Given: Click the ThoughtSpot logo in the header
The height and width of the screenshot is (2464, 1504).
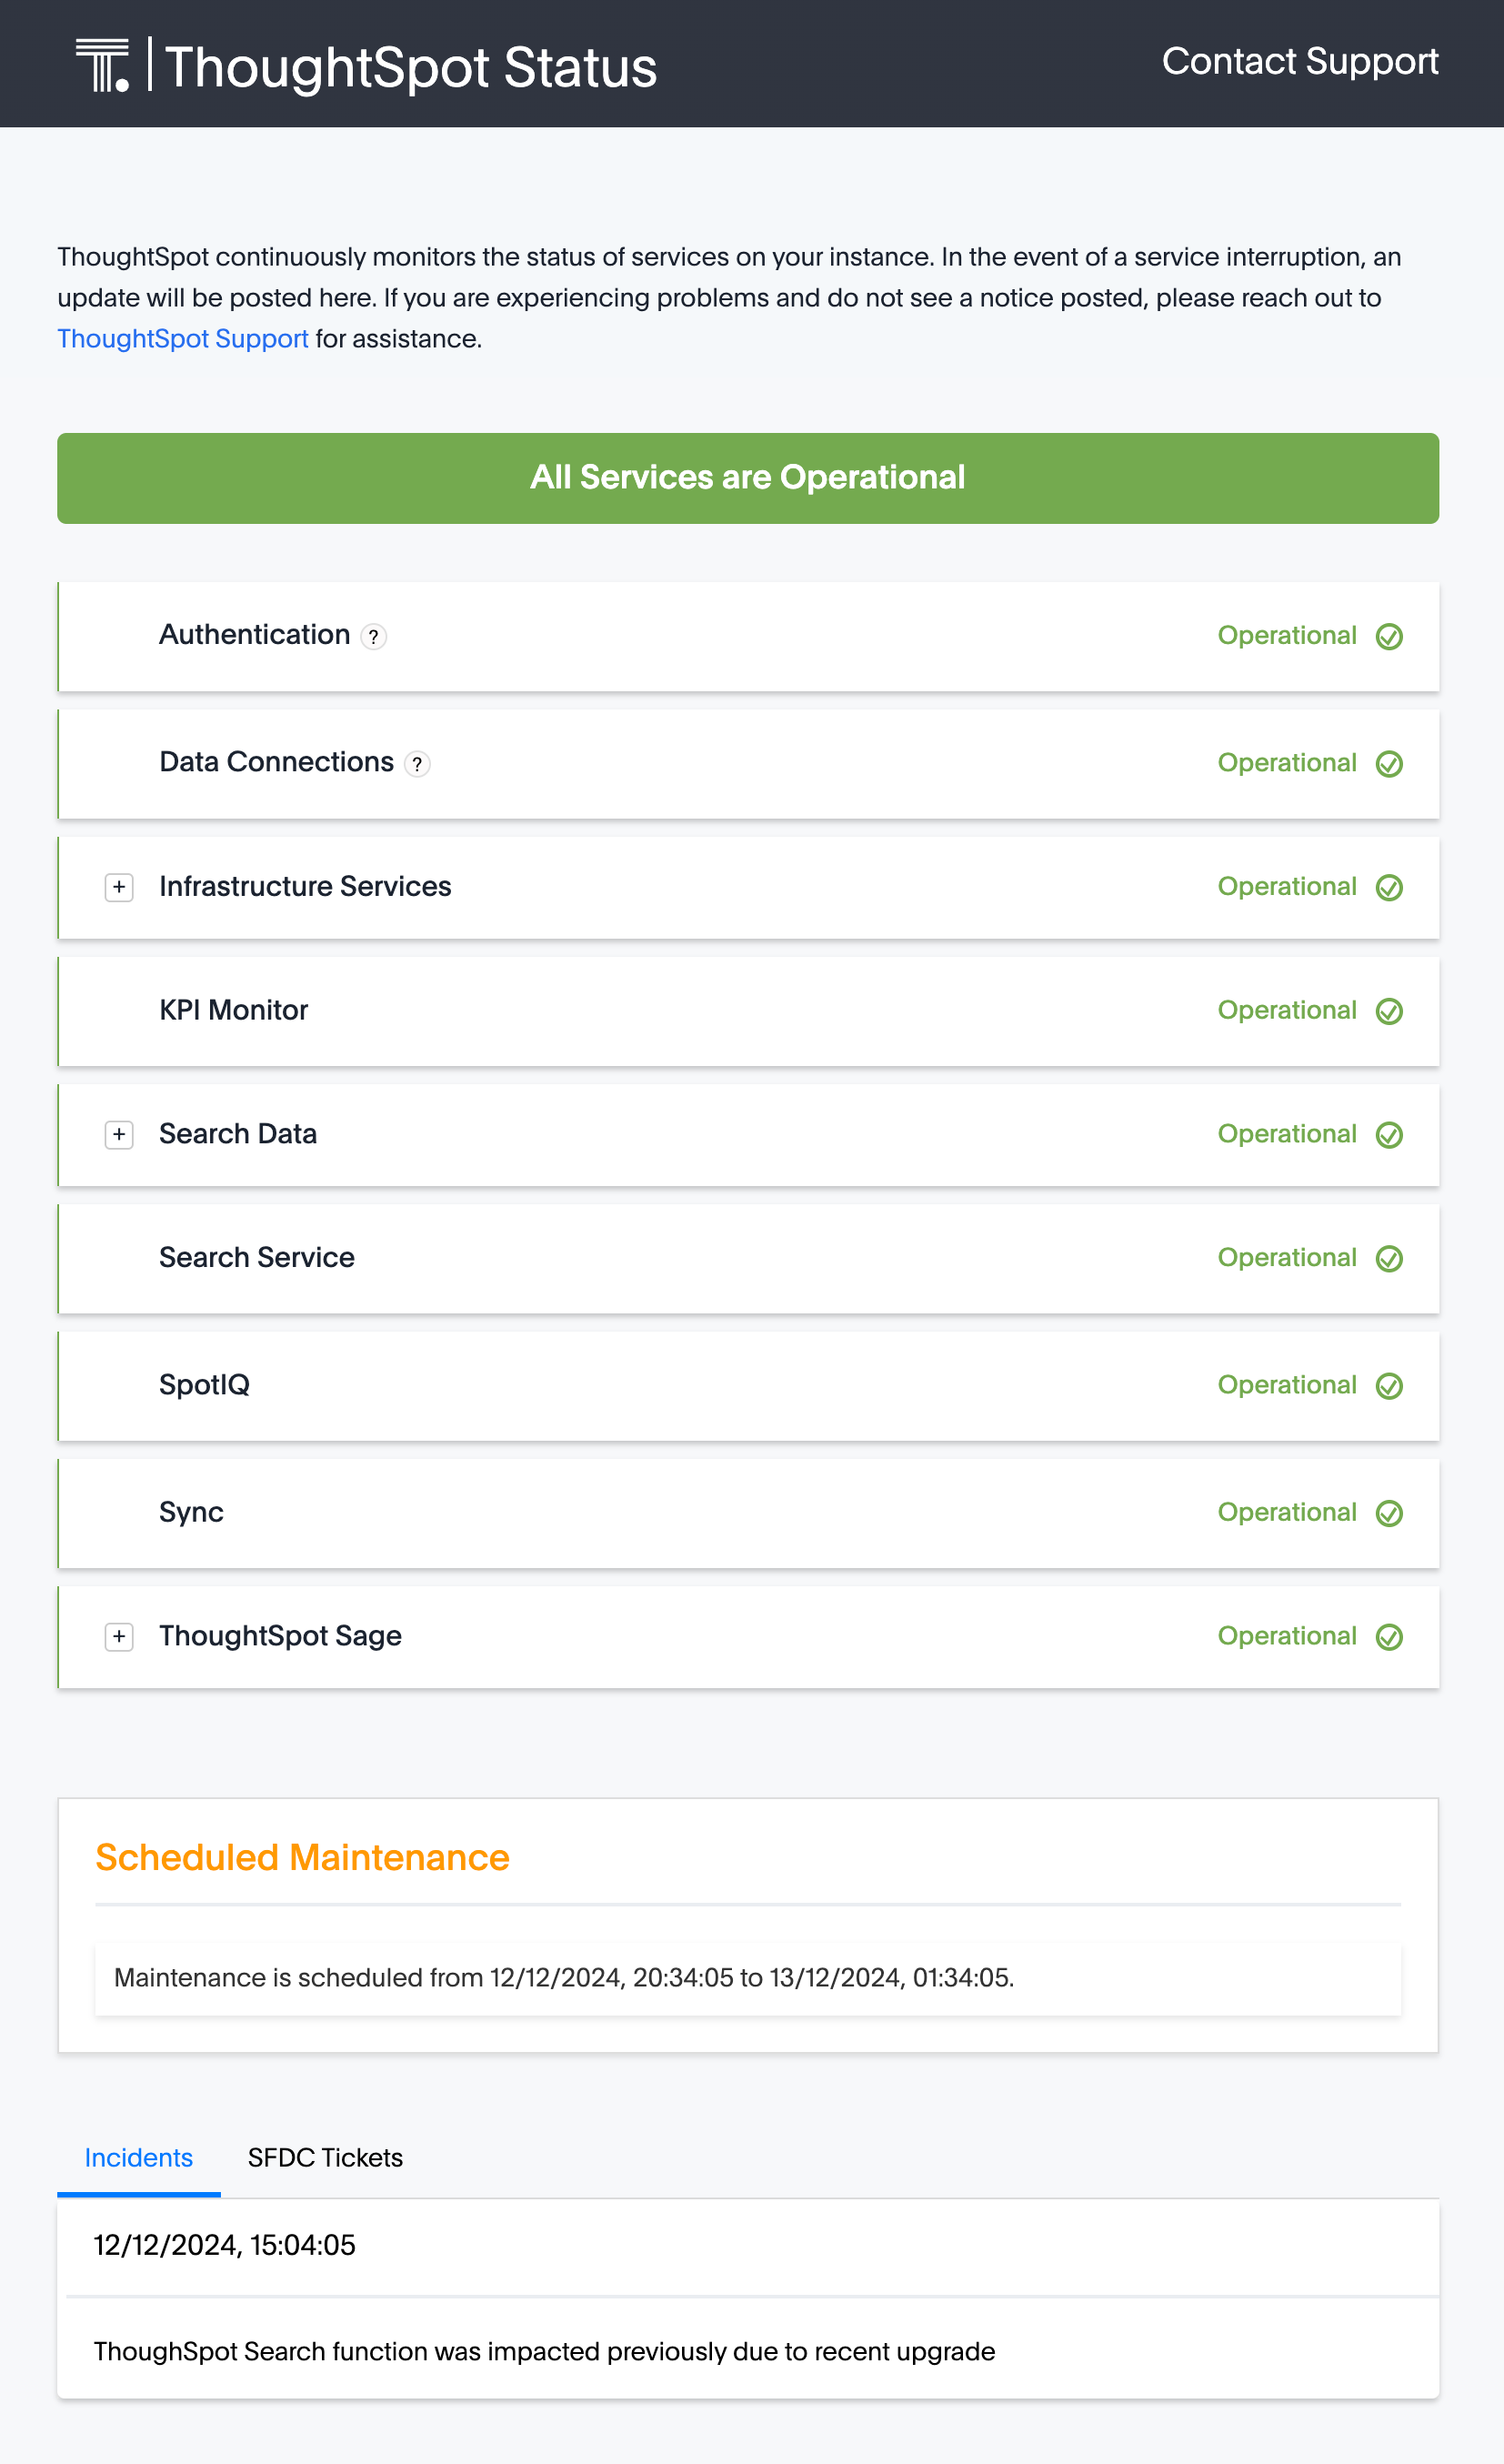Looking at the screenshot, I should click(x=103, y=64).
